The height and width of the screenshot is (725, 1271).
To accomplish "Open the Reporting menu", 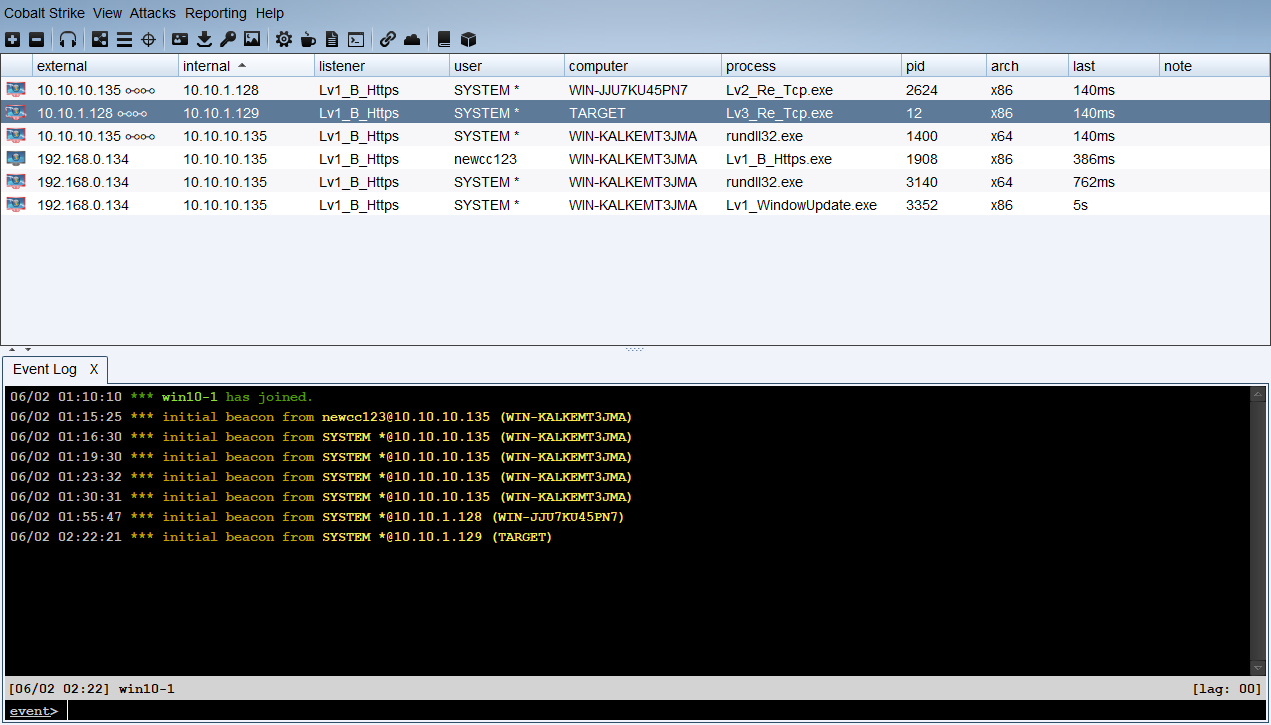I will point(216,13).
